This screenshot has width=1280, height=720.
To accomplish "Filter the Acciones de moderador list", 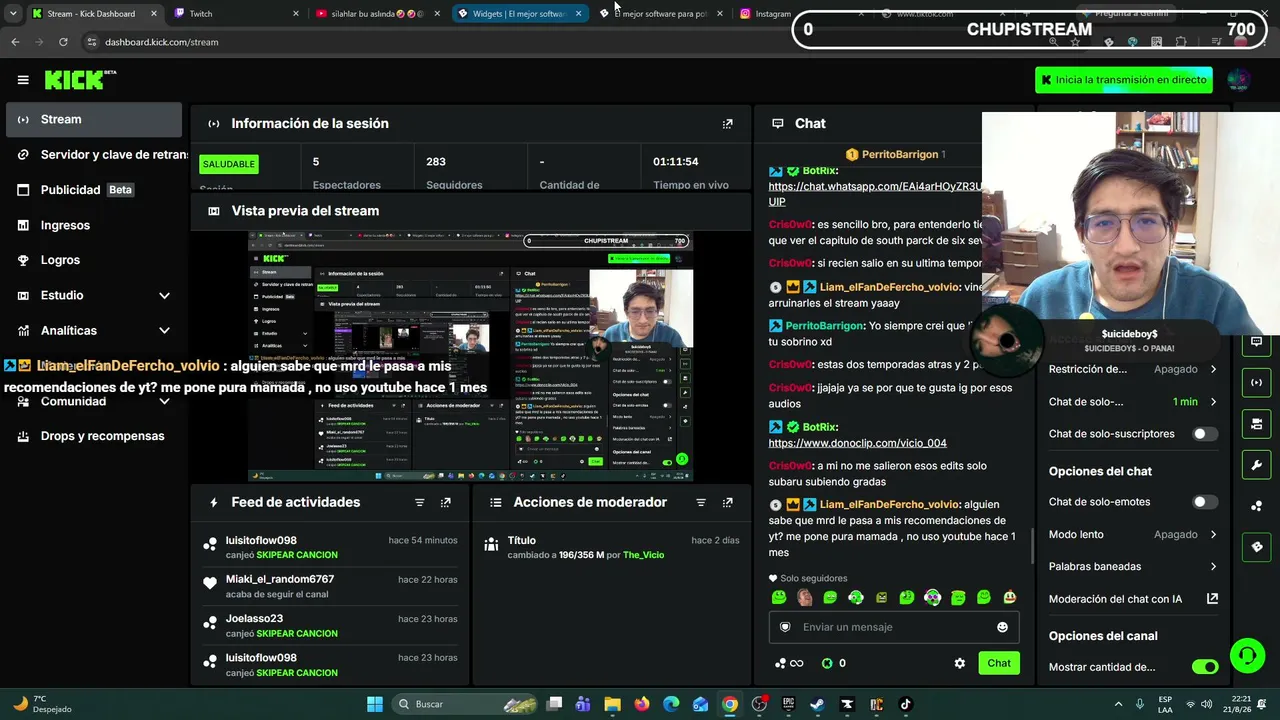I will click(x=701, y=502).
